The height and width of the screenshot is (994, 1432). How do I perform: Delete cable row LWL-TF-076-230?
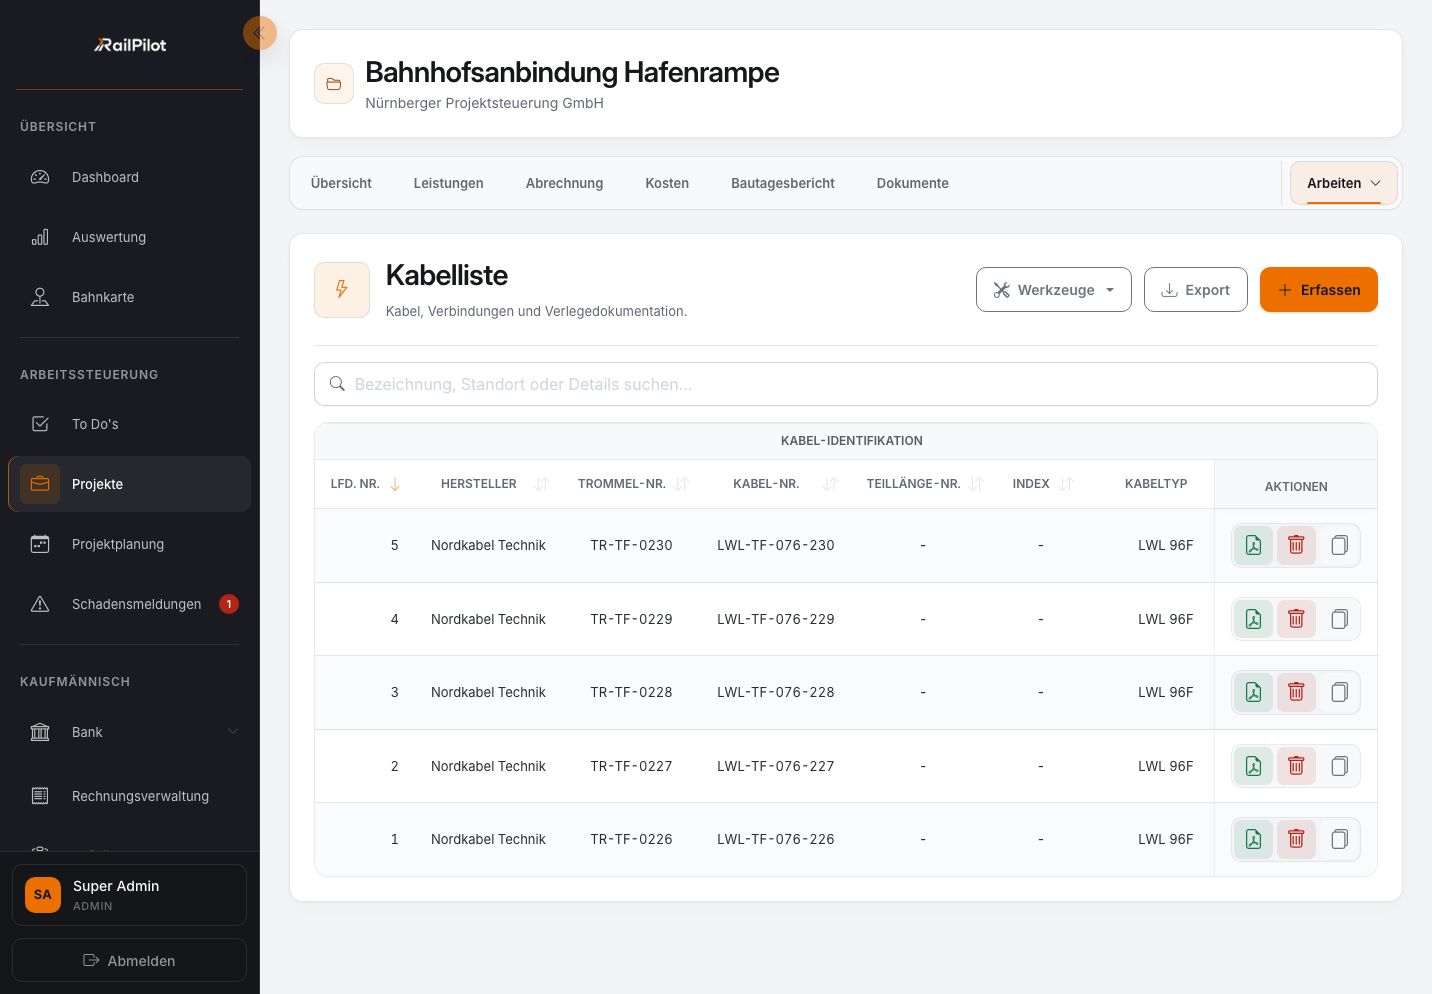(x=1296, y=545)
